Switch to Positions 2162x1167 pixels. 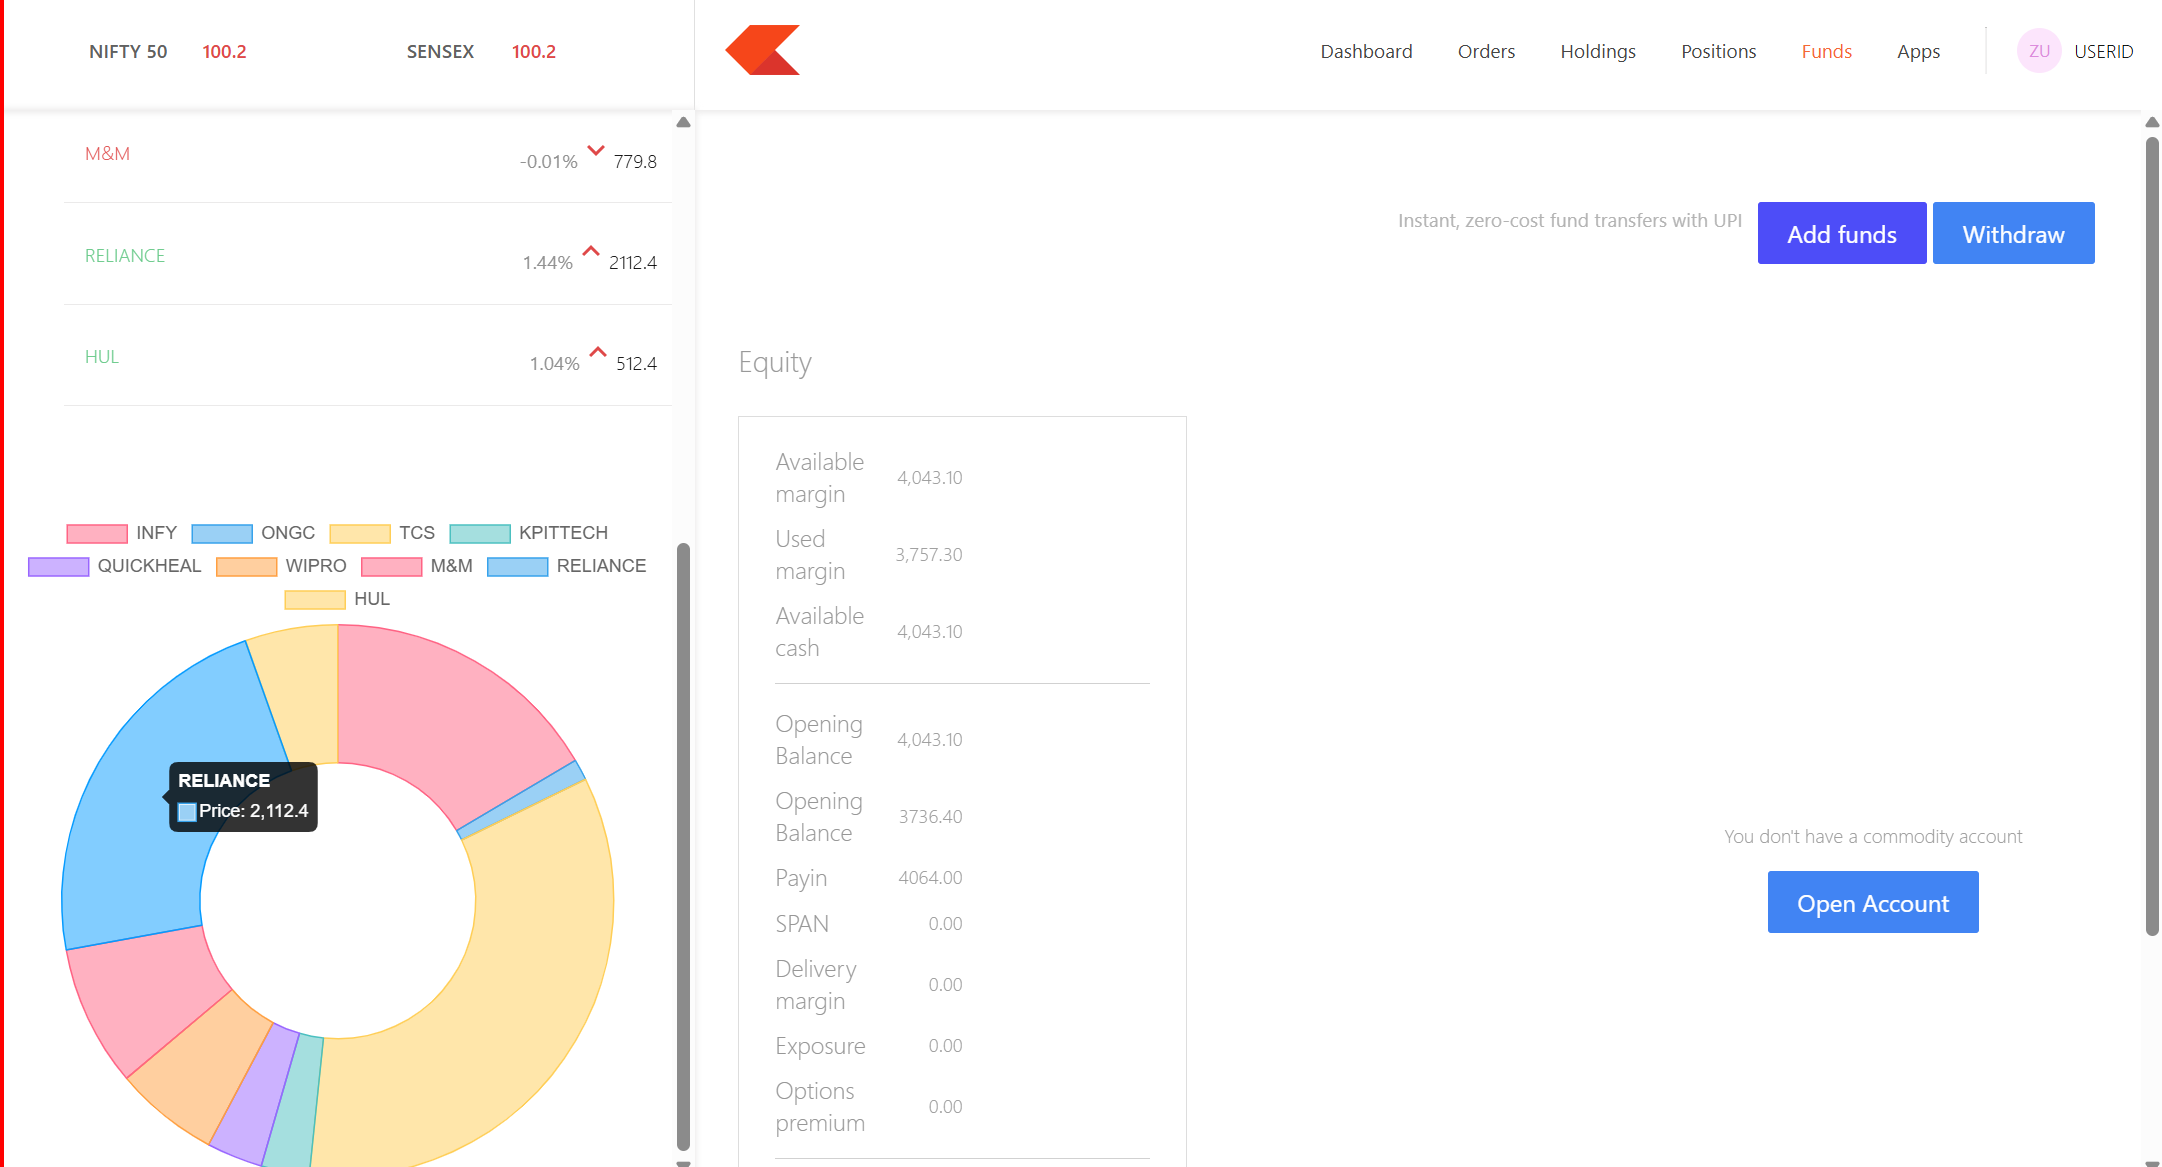(x=1718, y=51)
